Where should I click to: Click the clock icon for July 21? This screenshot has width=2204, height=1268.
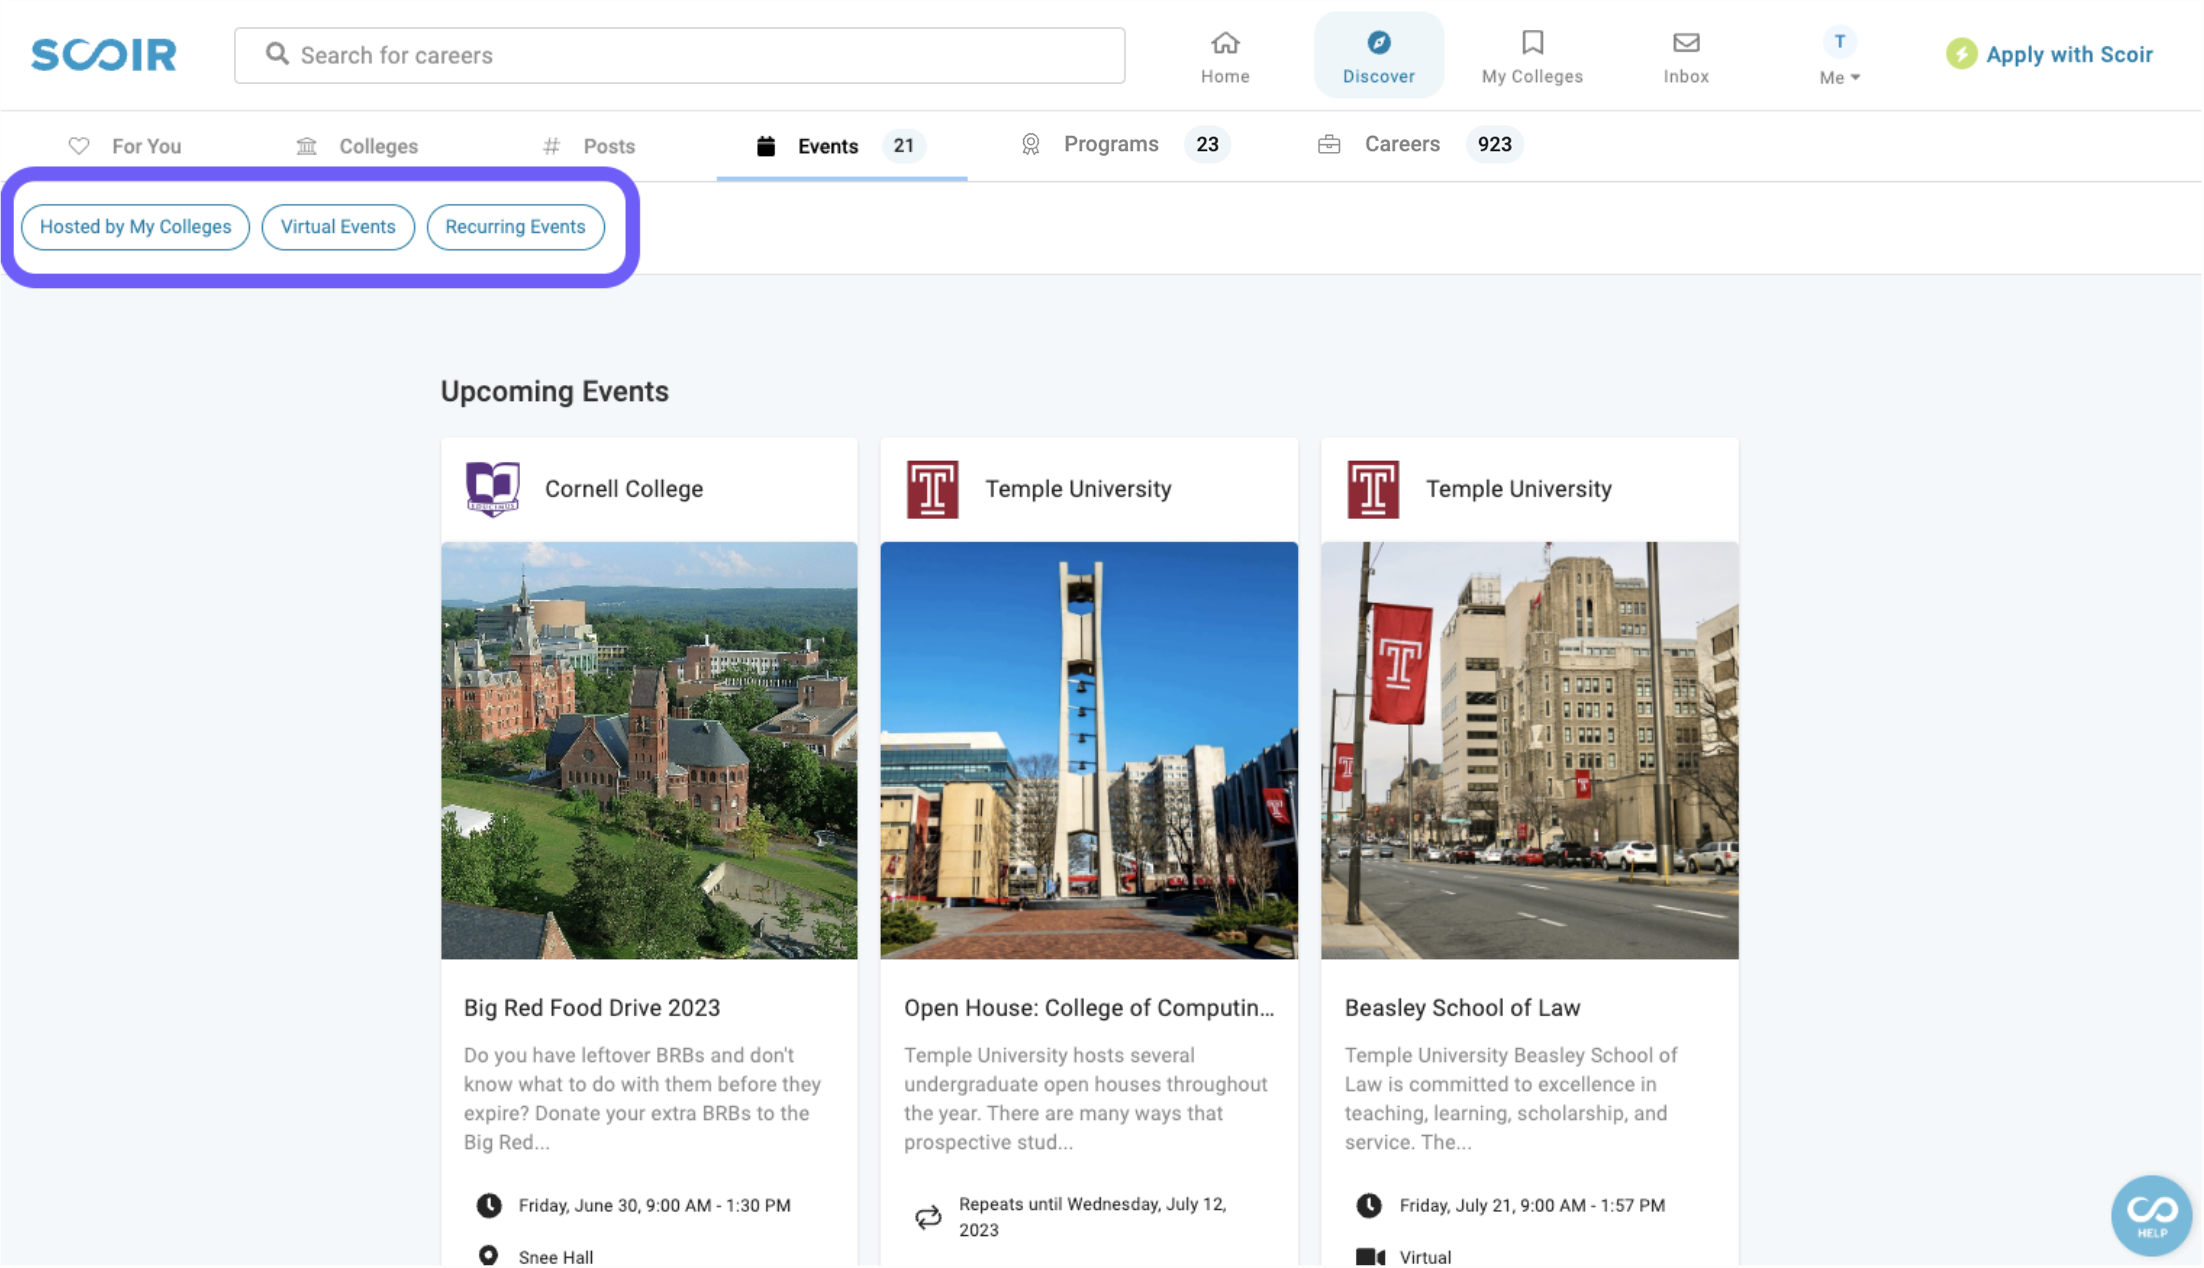pos(1369,1206)
